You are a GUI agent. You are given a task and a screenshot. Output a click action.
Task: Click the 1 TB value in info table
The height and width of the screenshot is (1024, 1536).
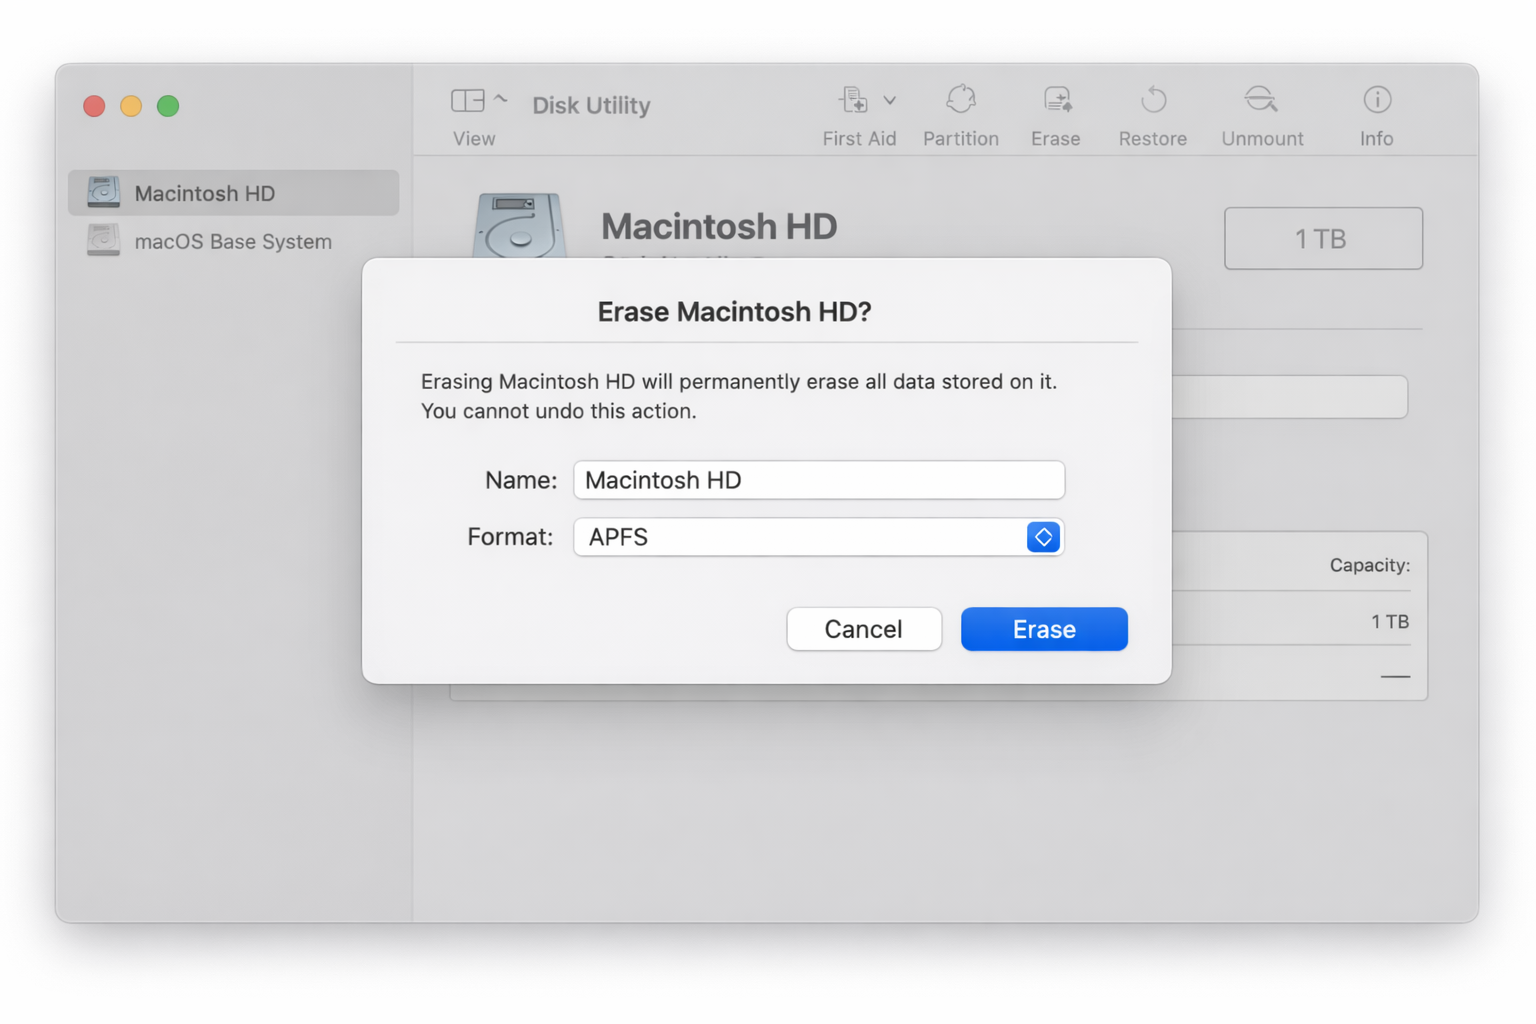[x=1389, y=622]
